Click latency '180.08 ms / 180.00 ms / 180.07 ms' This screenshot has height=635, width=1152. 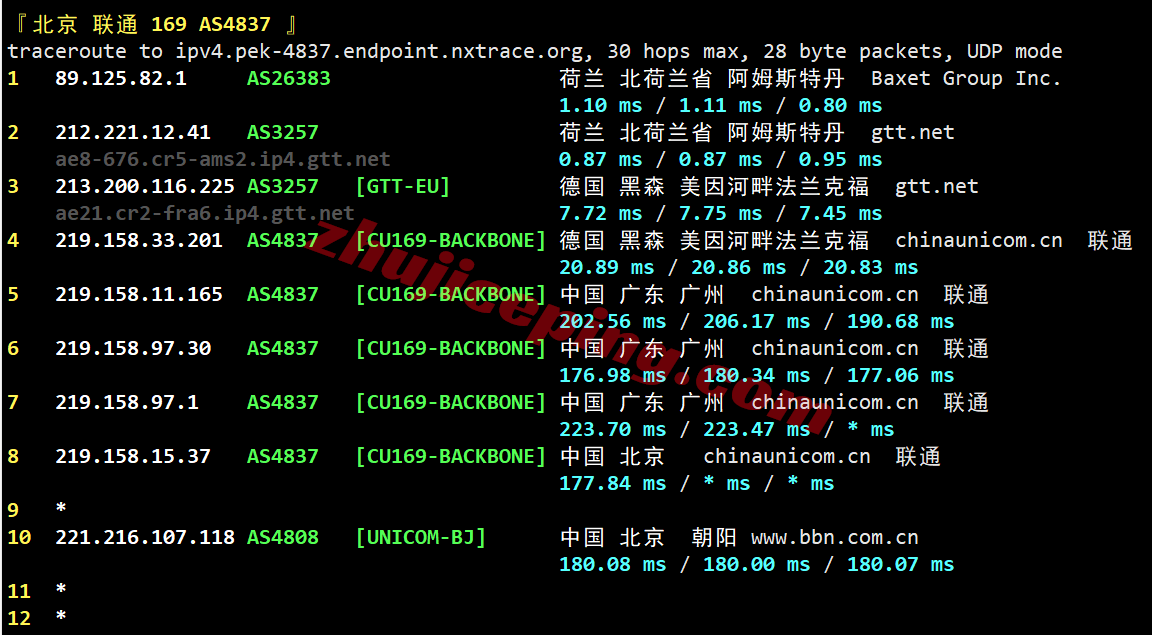[757, 564]
